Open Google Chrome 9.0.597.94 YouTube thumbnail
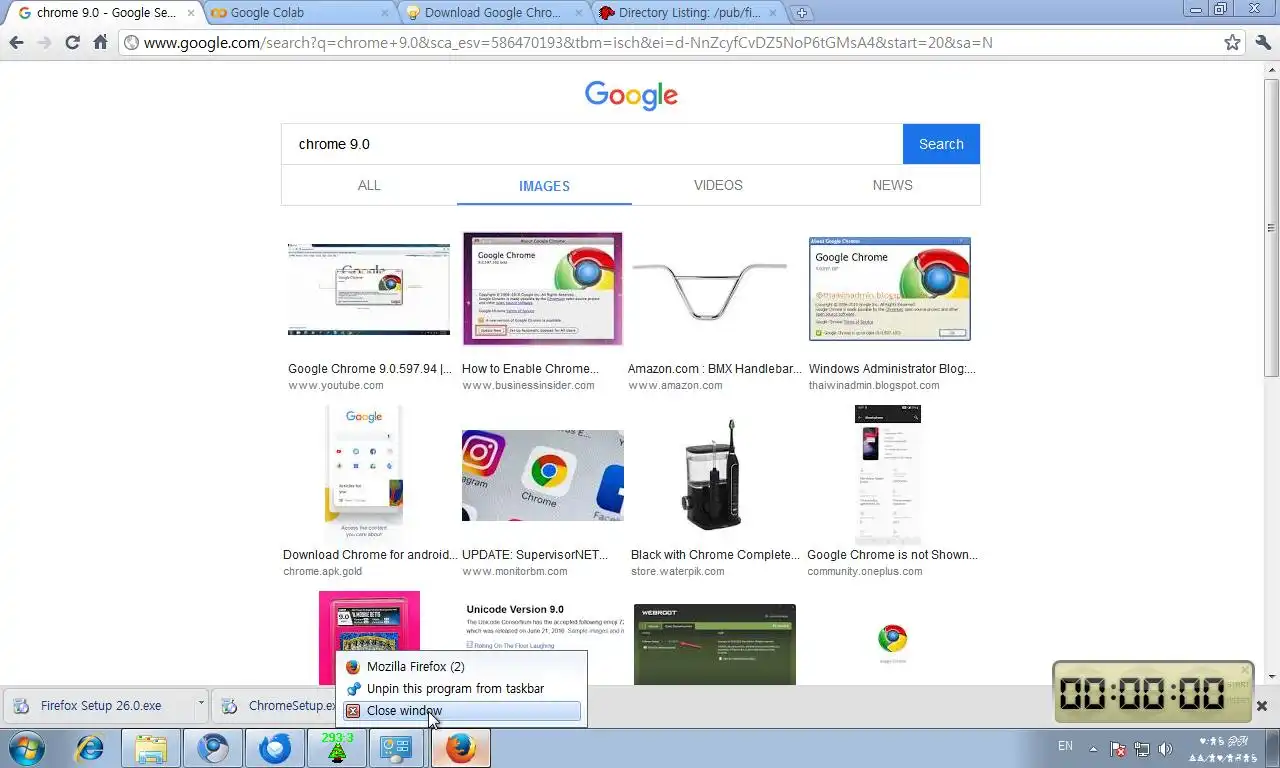1280x768 pixels. coord(369,289)
